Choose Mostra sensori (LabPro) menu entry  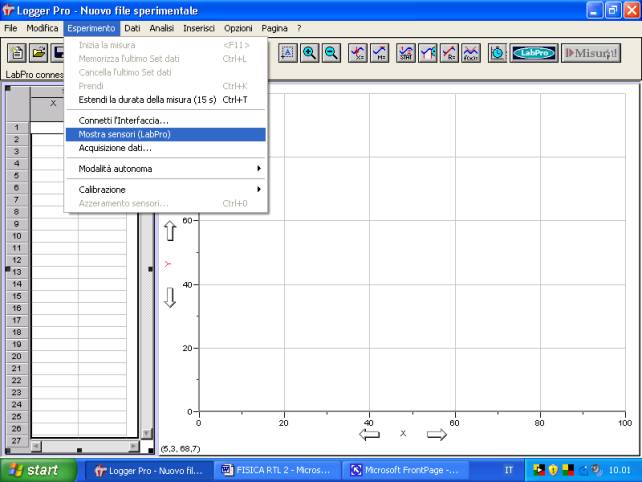[x=166, y=134]
